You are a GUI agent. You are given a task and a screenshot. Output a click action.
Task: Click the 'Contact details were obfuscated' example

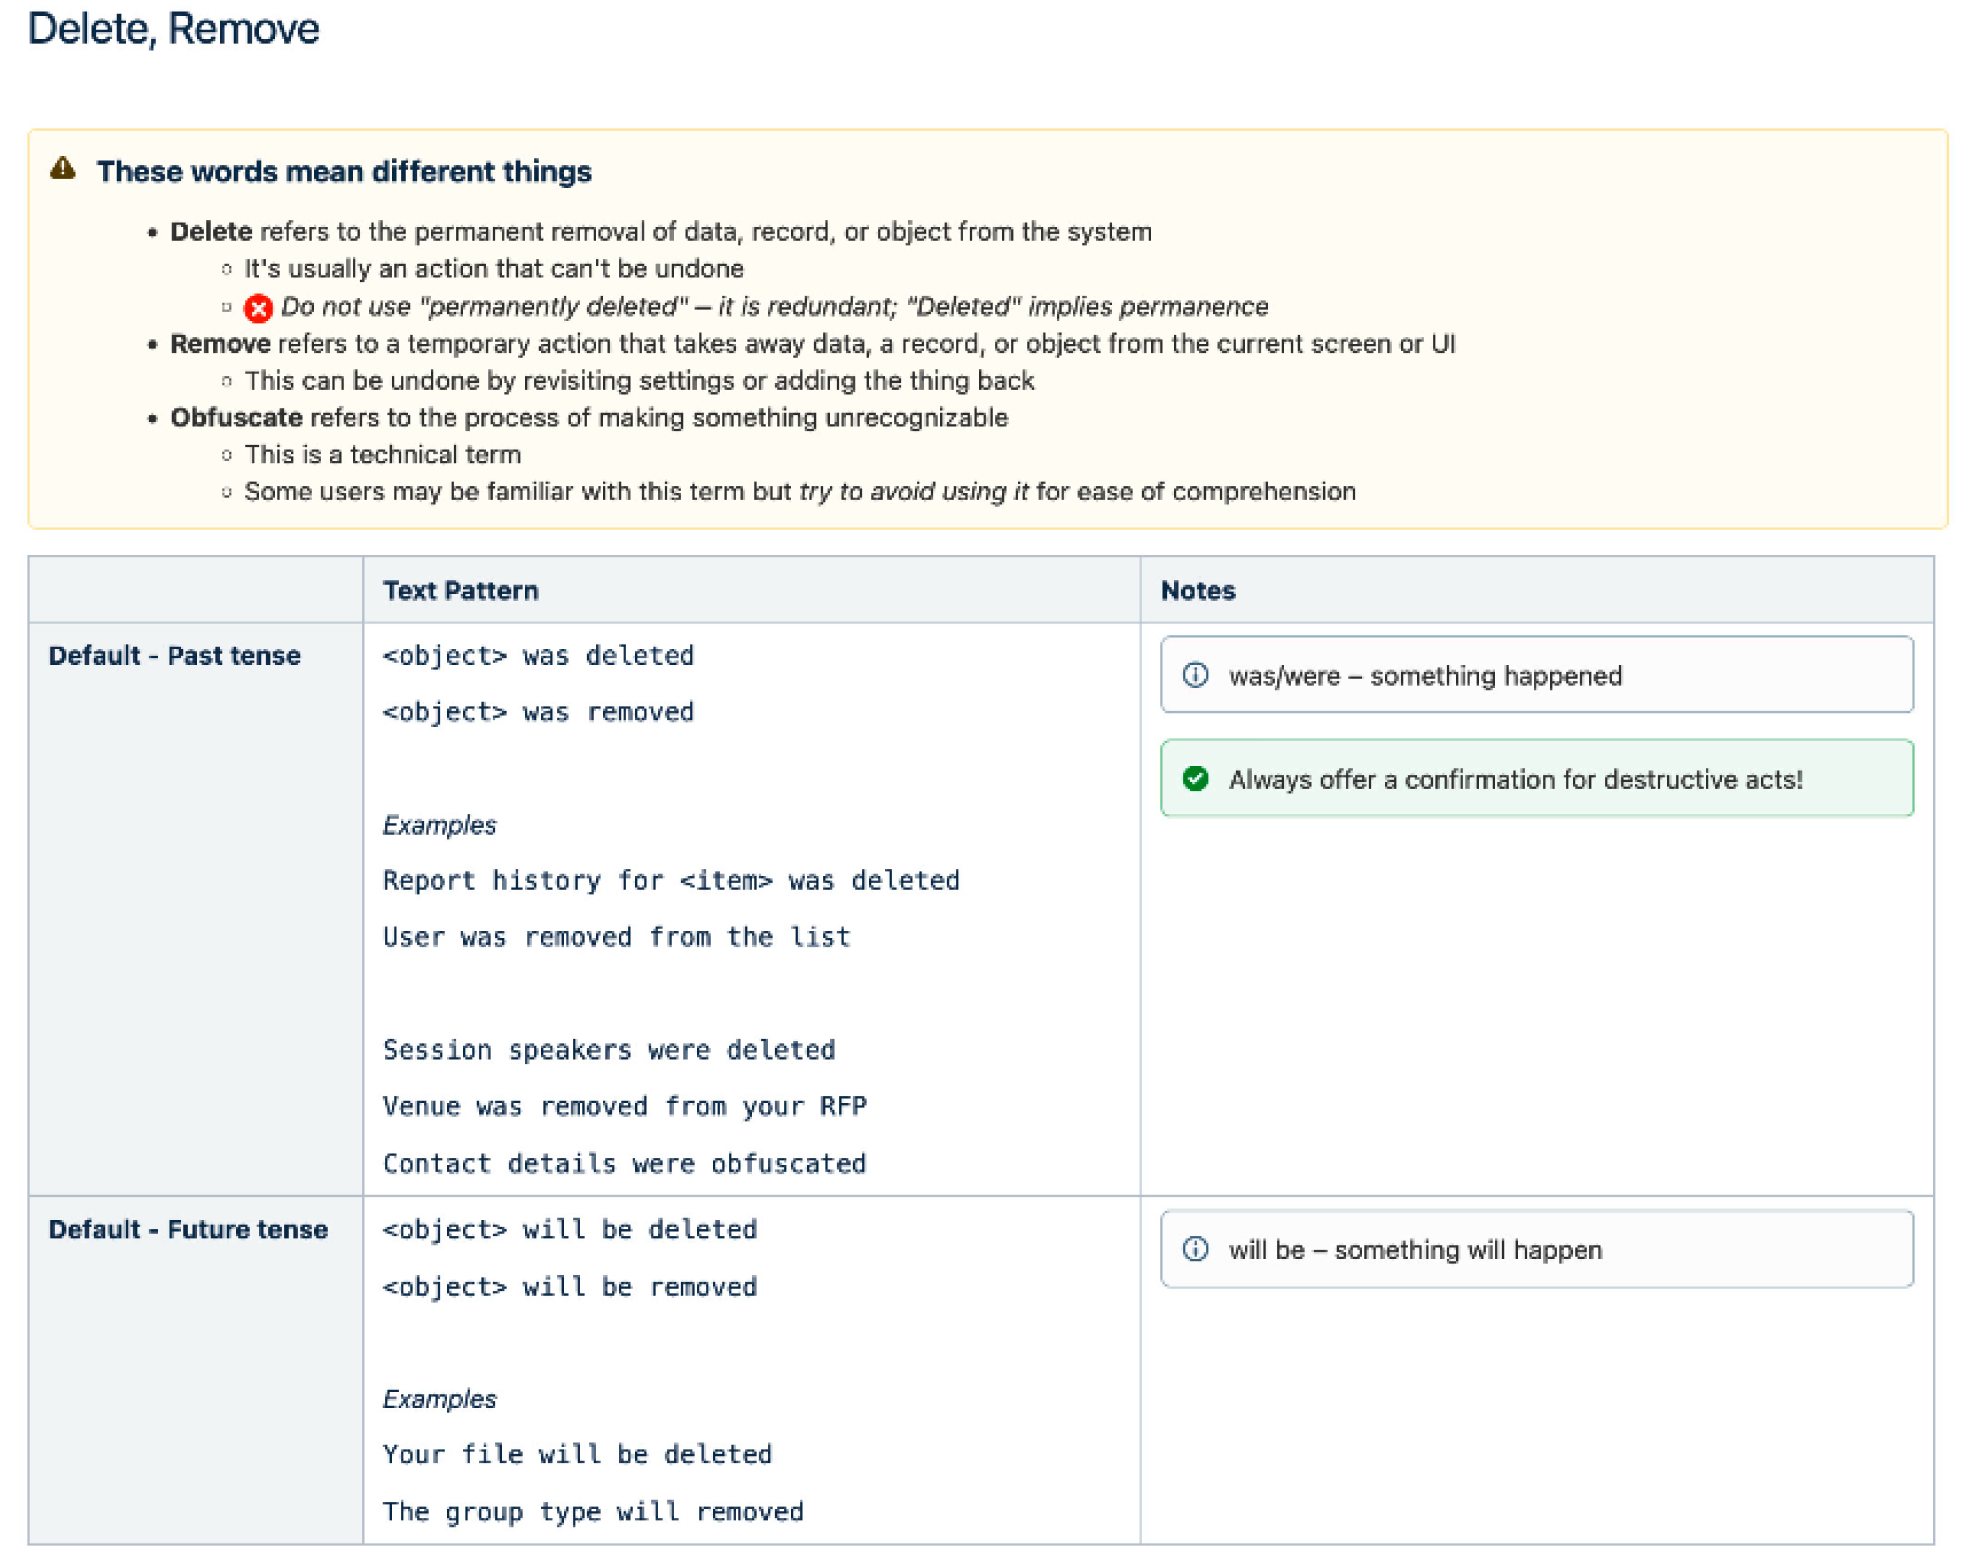(x=624, y=1163)
